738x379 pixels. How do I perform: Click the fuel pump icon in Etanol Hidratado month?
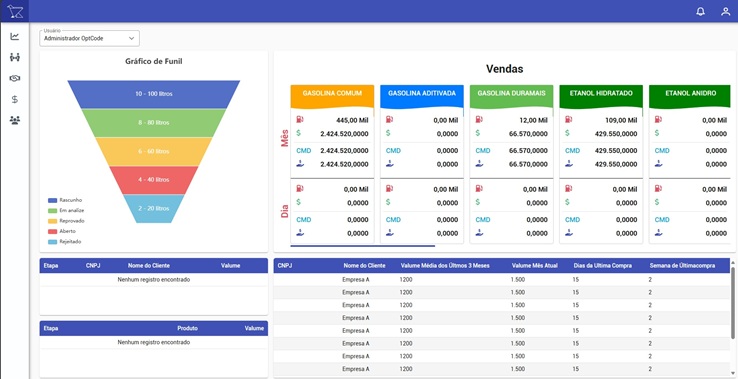[x=569, y=120]
